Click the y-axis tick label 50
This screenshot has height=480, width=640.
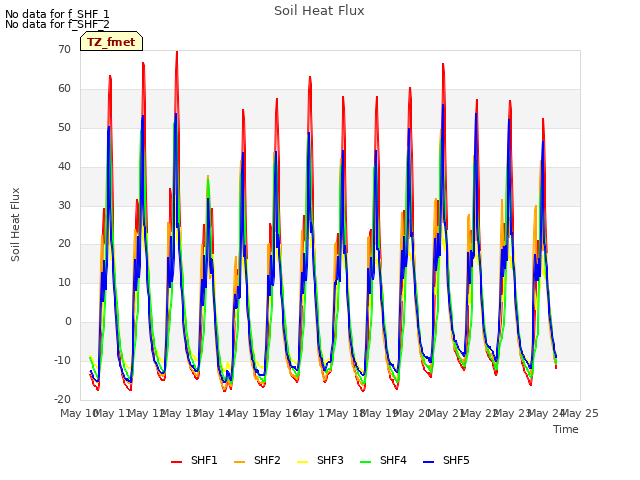64,127
